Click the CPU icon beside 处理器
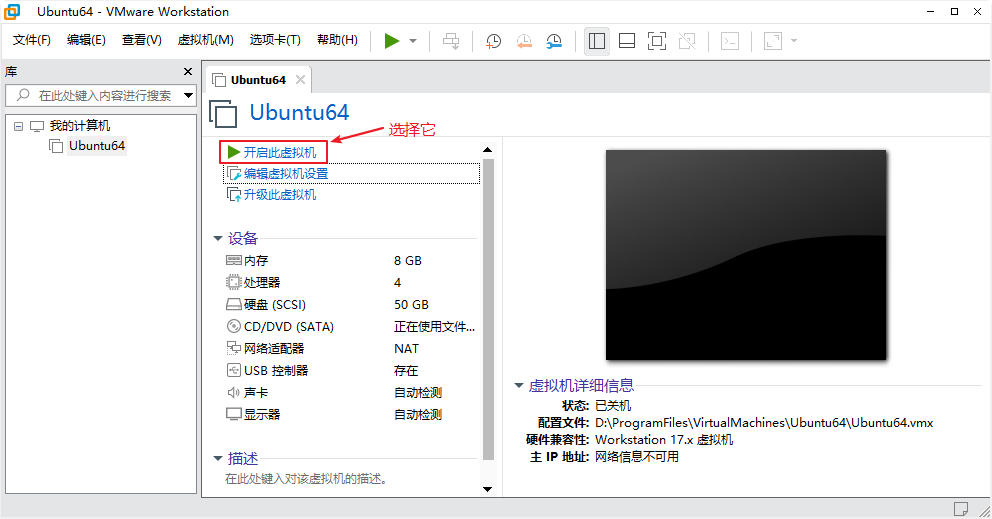This screenshot has width=992, height=519. (x=233, y=282)
